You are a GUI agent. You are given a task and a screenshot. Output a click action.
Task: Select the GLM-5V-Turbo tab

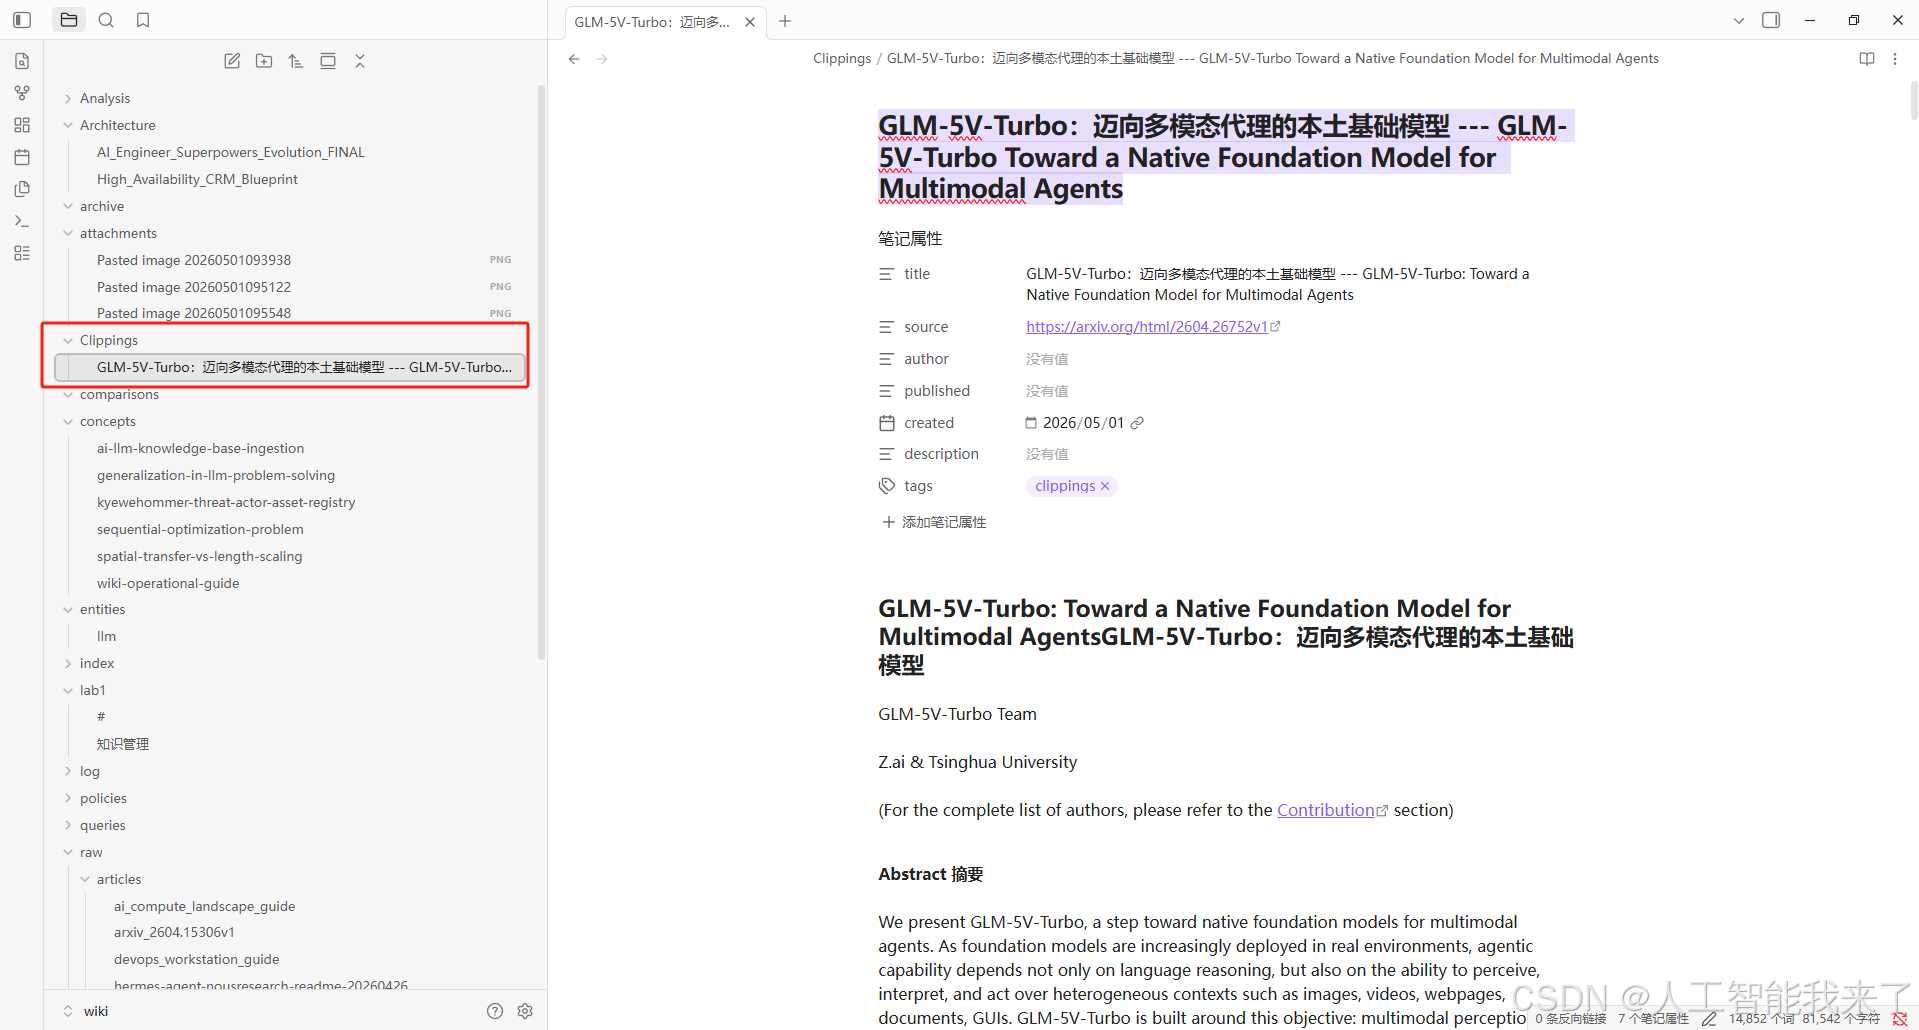[652, 22]
